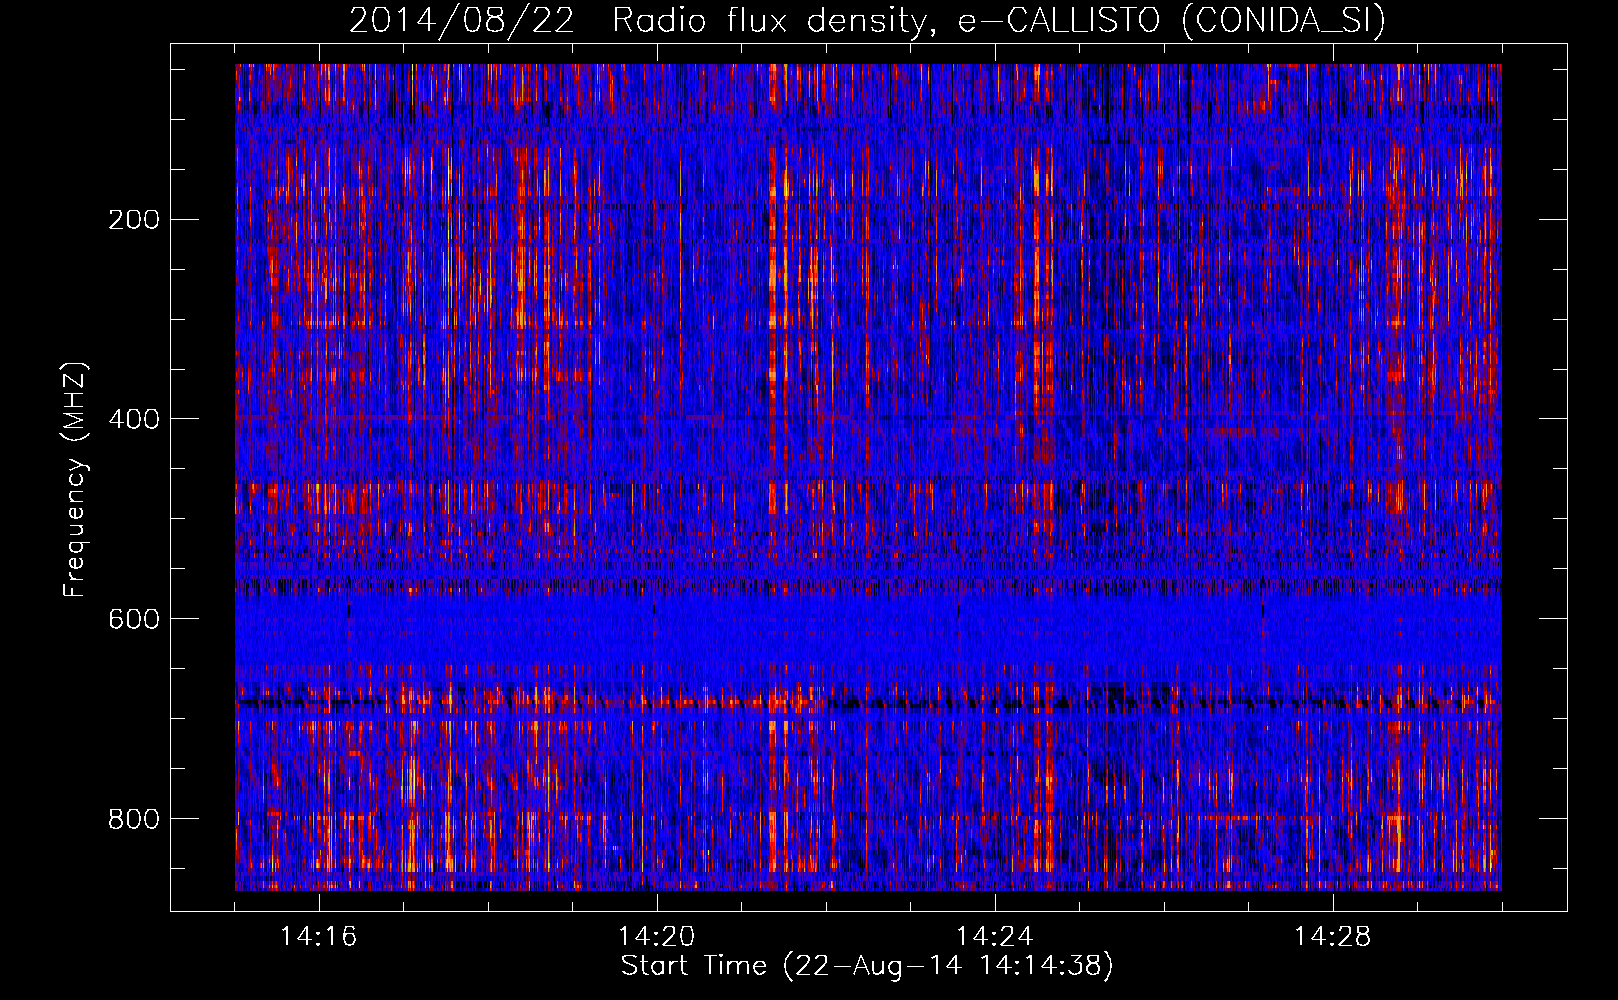
Task: Click the plot title 'Radio flux density, e-CALLISTO (CONIDA_SI)'
Action: [x=999, y=20]
